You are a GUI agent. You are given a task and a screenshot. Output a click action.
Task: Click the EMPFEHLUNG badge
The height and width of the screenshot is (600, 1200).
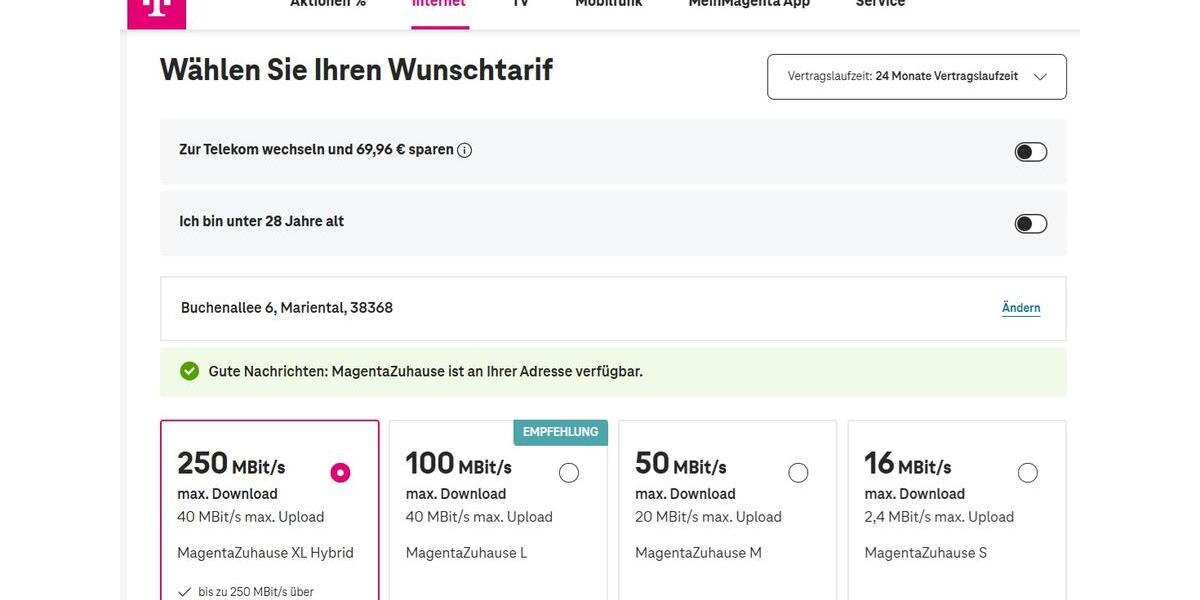pos(560,432)
